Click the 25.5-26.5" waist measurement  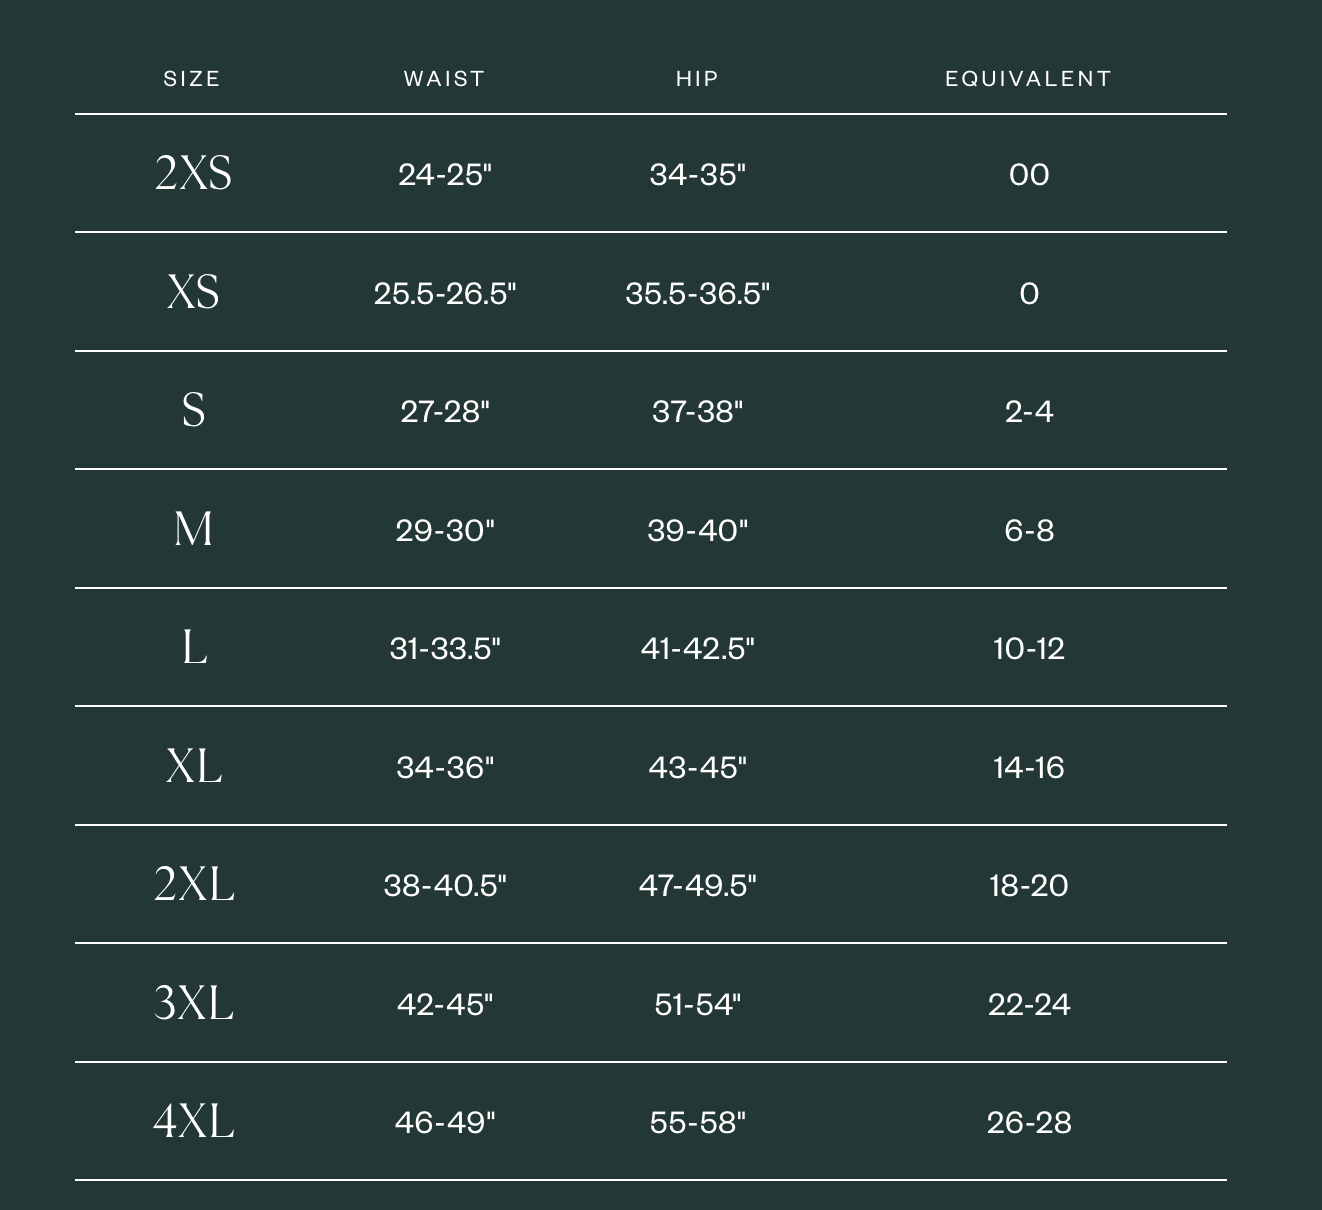[x=445, y=293]
